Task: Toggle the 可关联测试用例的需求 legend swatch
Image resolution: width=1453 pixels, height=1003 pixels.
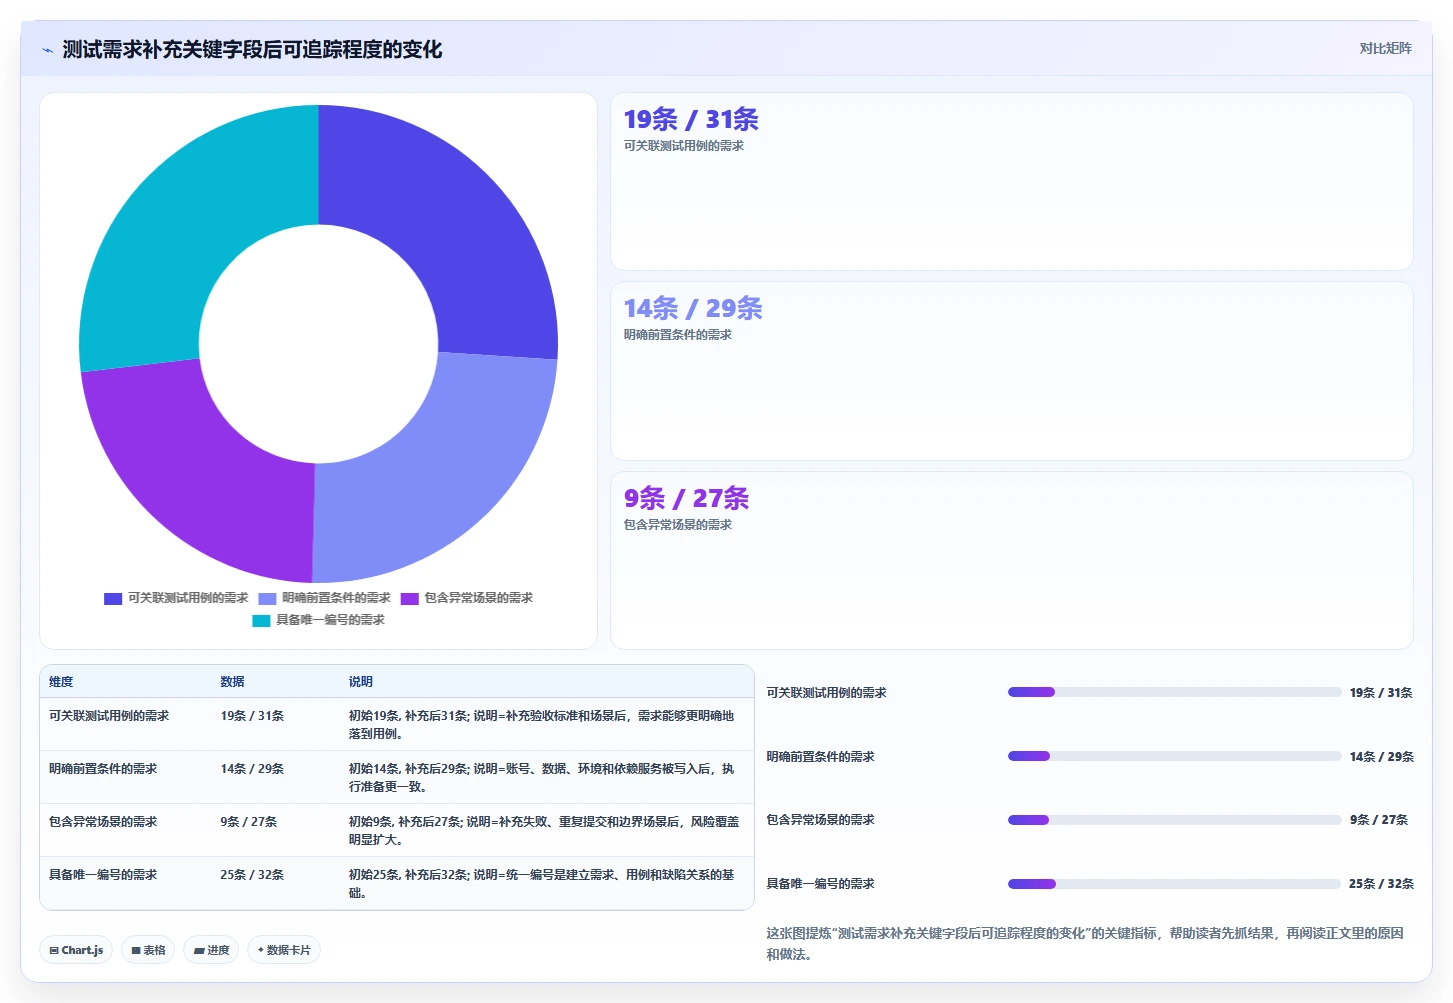Action: (113, 598)
